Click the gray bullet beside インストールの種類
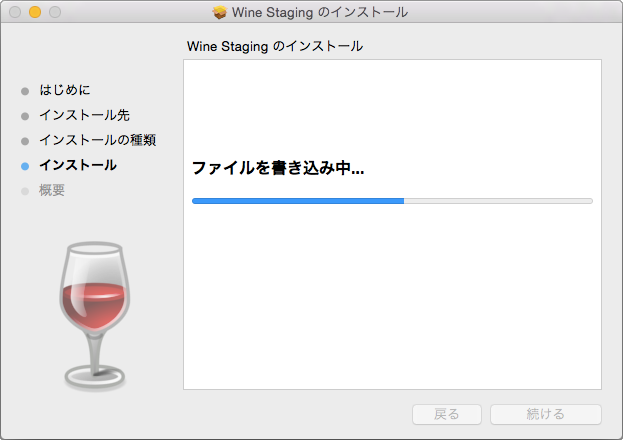Screen dimensions: 623x440 click(x=25, y=141)
